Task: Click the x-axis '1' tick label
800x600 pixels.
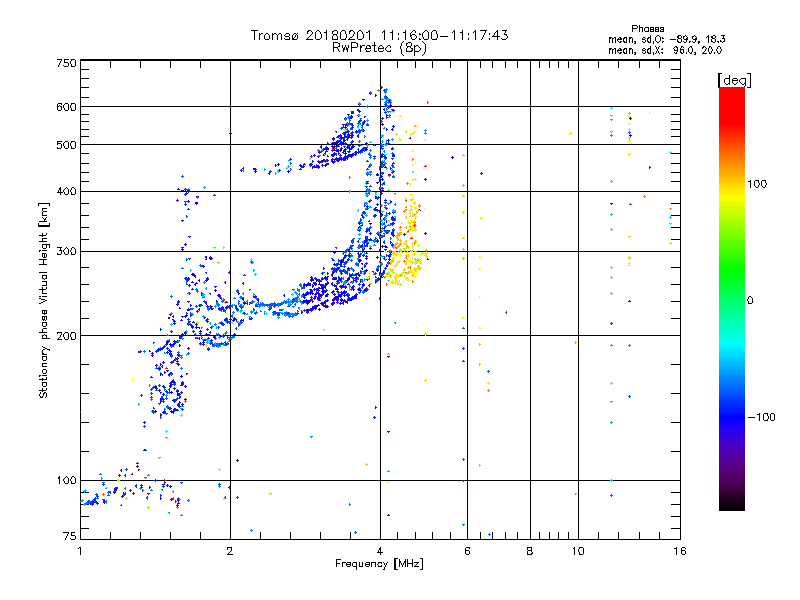Action: (80, 551)
